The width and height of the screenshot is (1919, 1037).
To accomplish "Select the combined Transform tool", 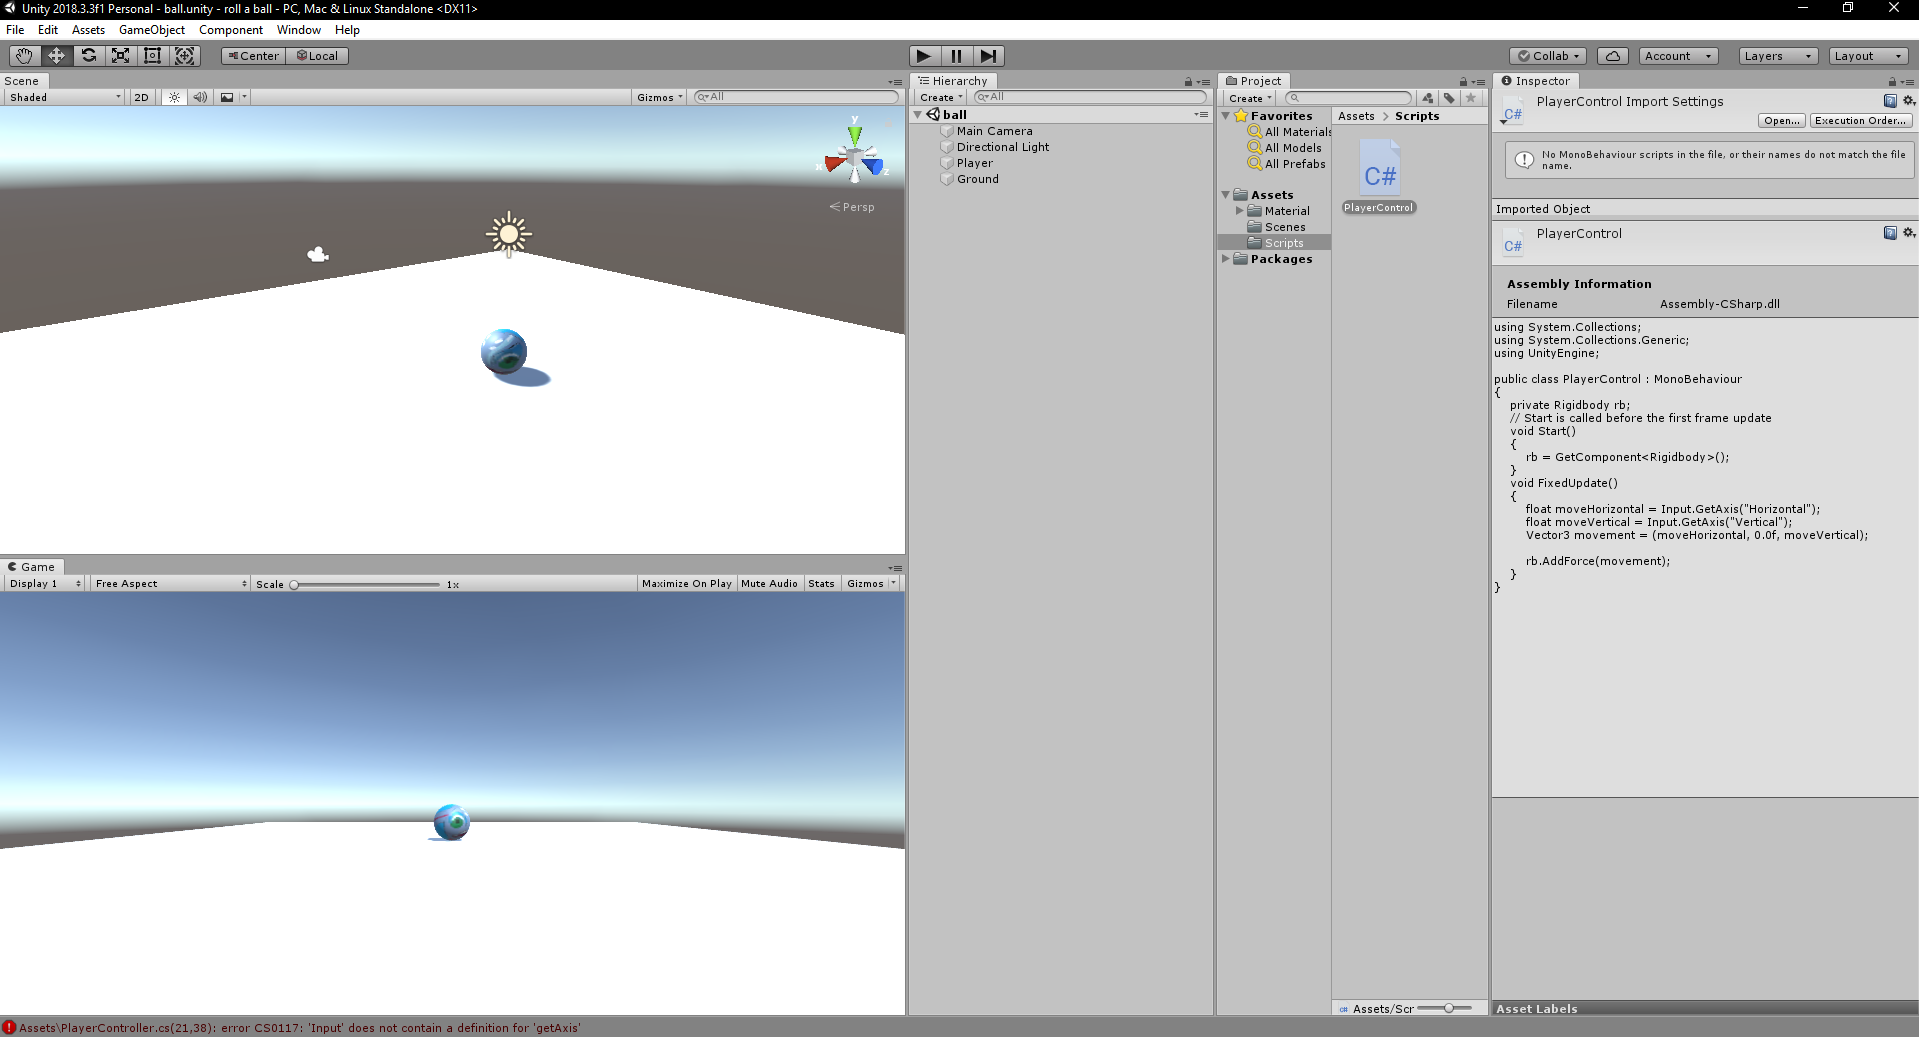I will pos(184,56).
